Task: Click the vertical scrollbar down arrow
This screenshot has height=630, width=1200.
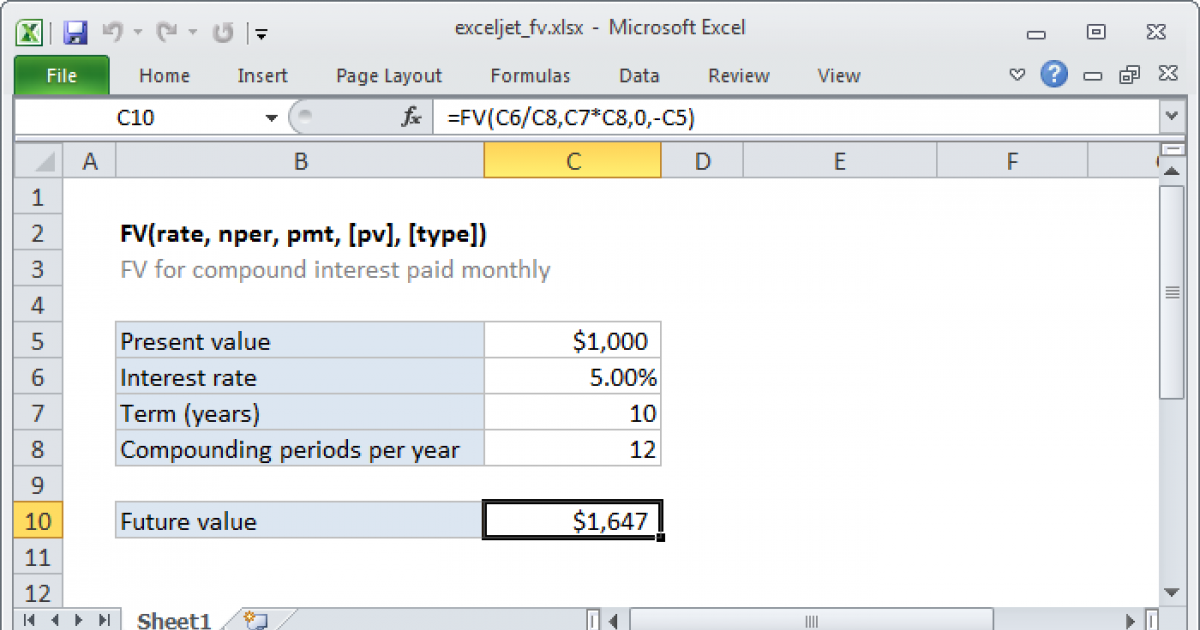Action: (1172, 592)
